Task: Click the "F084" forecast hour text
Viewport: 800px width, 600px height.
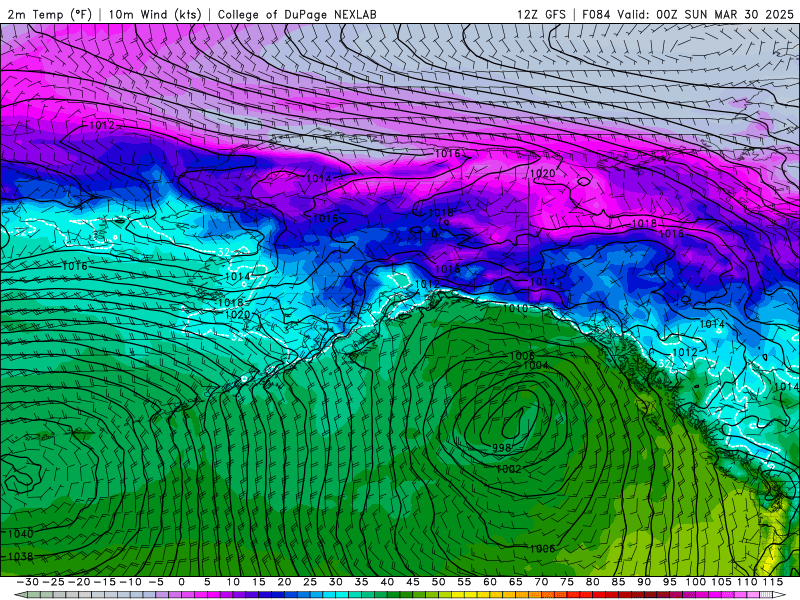Action: [596, 14]
